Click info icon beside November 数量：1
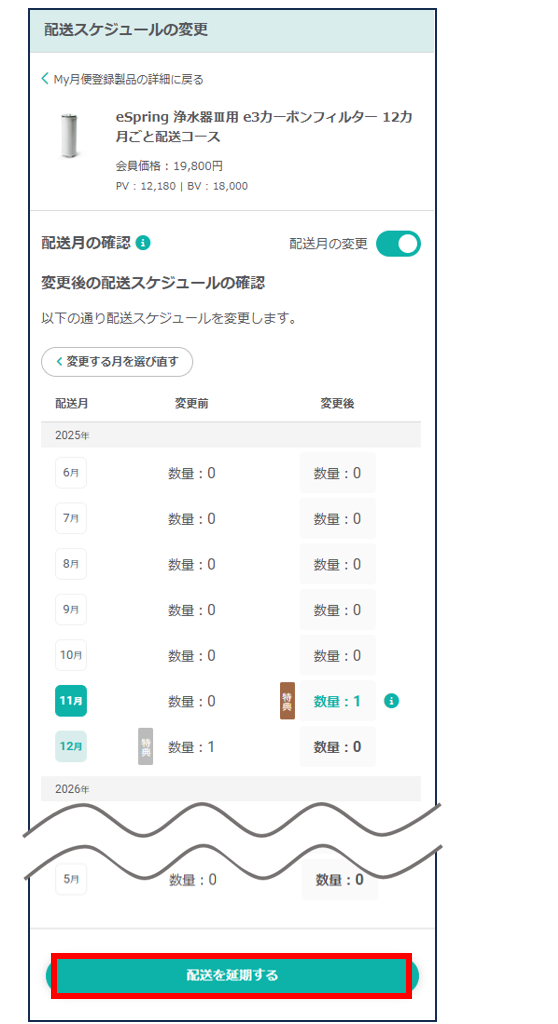Viewport: 558px width, 1024px height. pyautogui.click(x=391, y=701)
